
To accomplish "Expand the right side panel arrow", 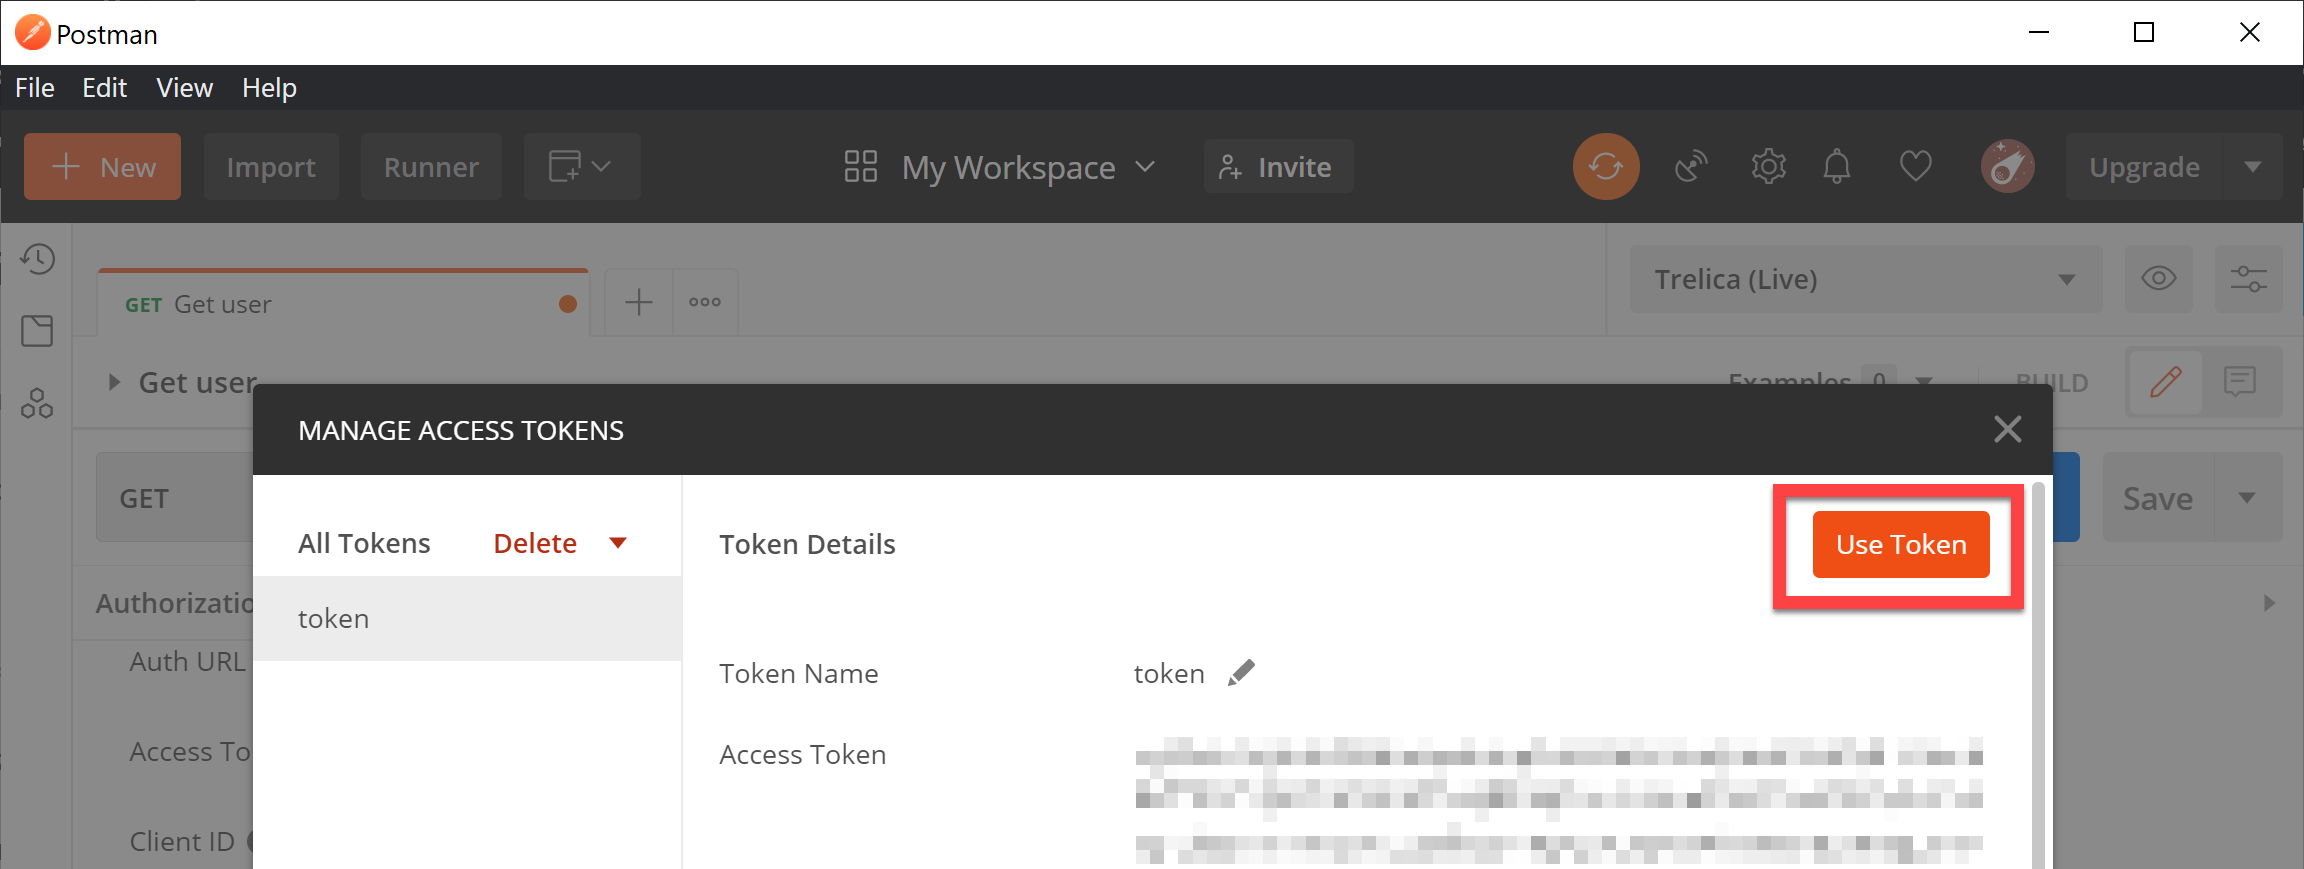I will pos(2269,603).
